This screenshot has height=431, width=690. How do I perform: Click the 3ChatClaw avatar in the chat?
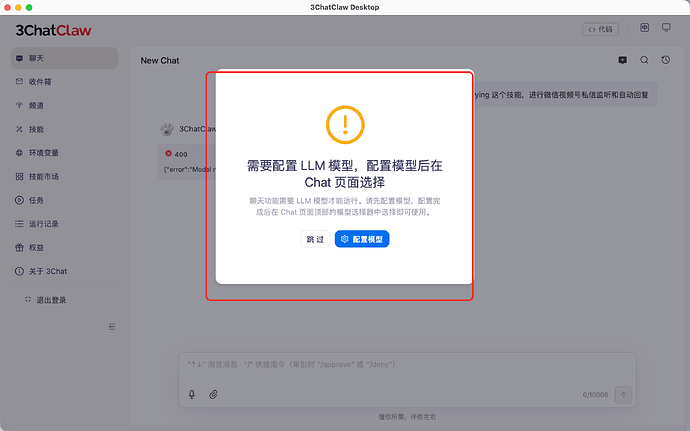click(167, 129)
